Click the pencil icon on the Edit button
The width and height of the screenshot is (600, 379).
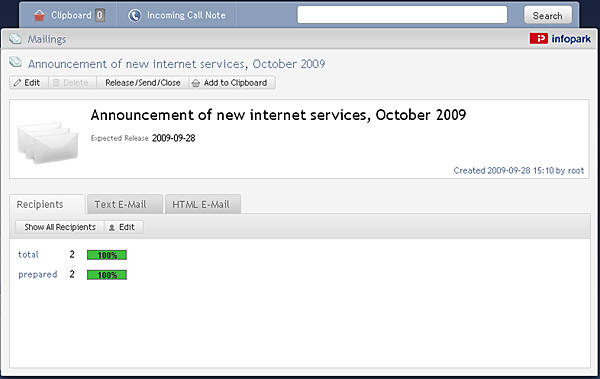pos(17,83)
